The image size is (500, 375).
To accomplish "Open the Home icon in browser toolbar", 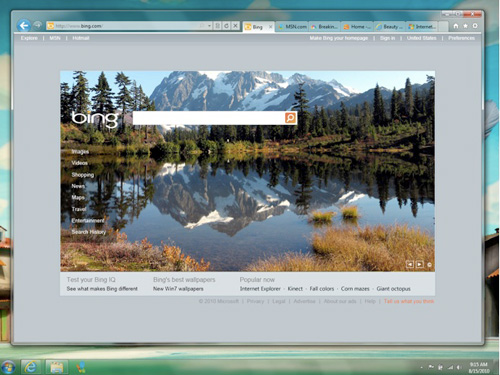I will click(456, 26).
